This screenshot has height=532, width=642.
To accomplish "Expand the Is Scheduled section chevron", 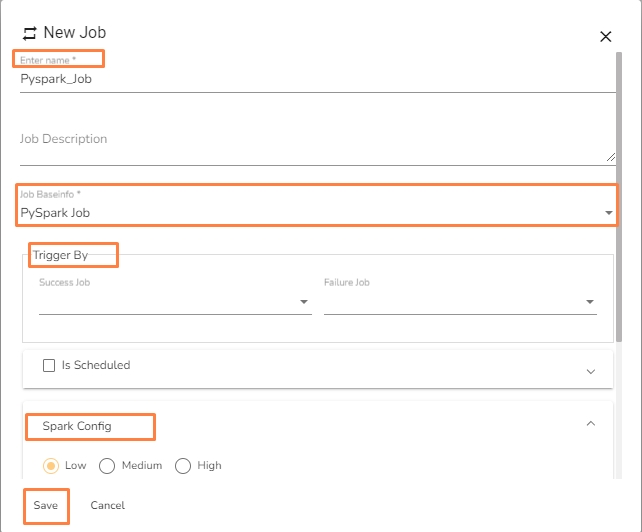I will pos(590,370).
